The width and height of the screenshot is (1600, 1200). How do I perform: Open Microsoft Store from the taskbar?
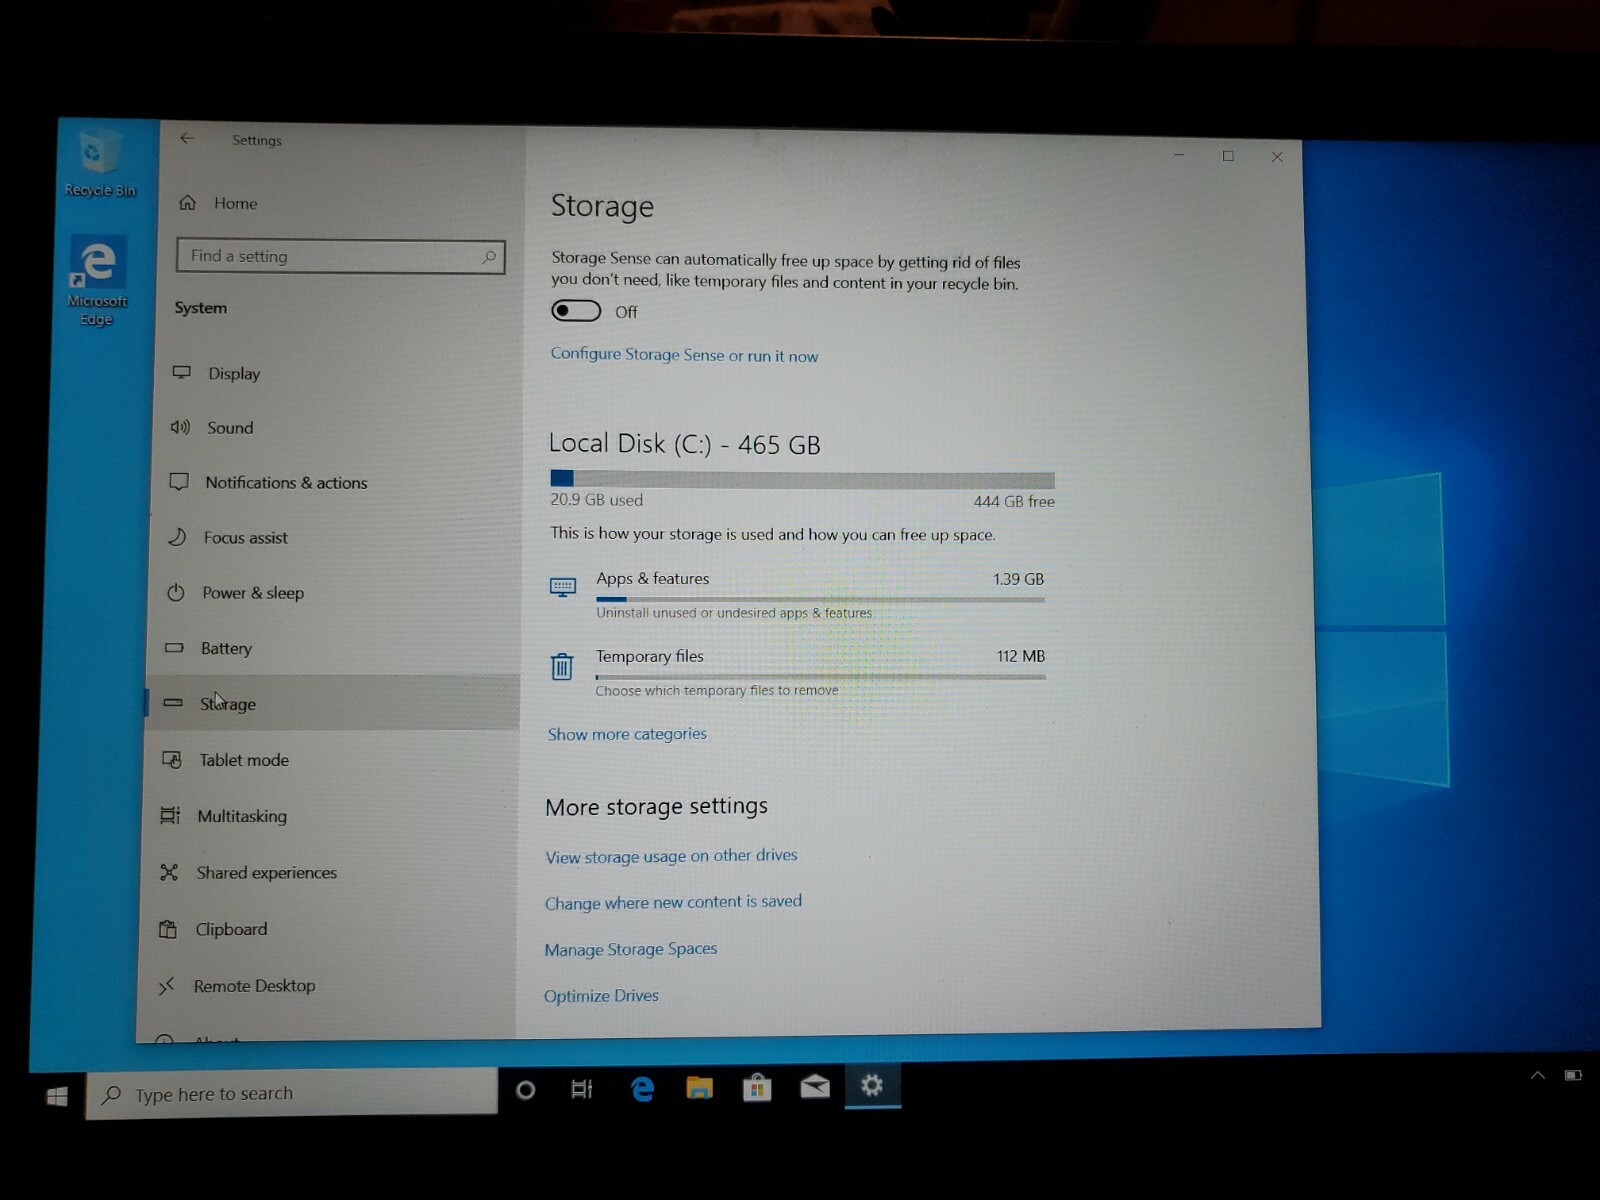757,1087
